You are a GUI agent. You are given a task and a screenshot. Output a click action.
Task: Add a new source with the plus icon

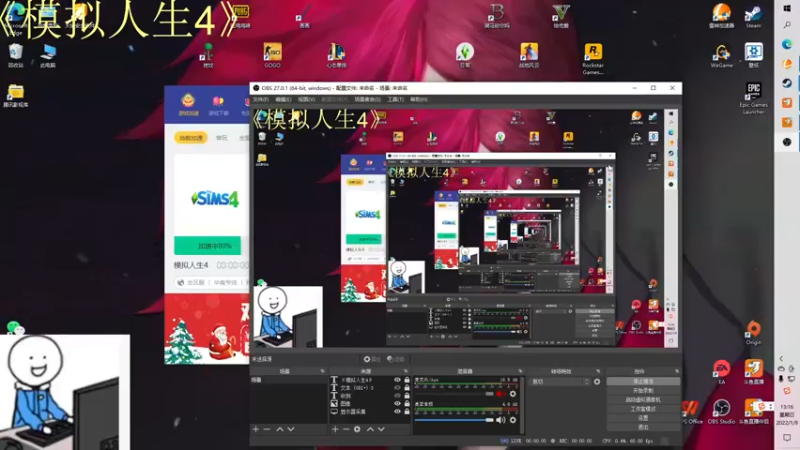335,429
